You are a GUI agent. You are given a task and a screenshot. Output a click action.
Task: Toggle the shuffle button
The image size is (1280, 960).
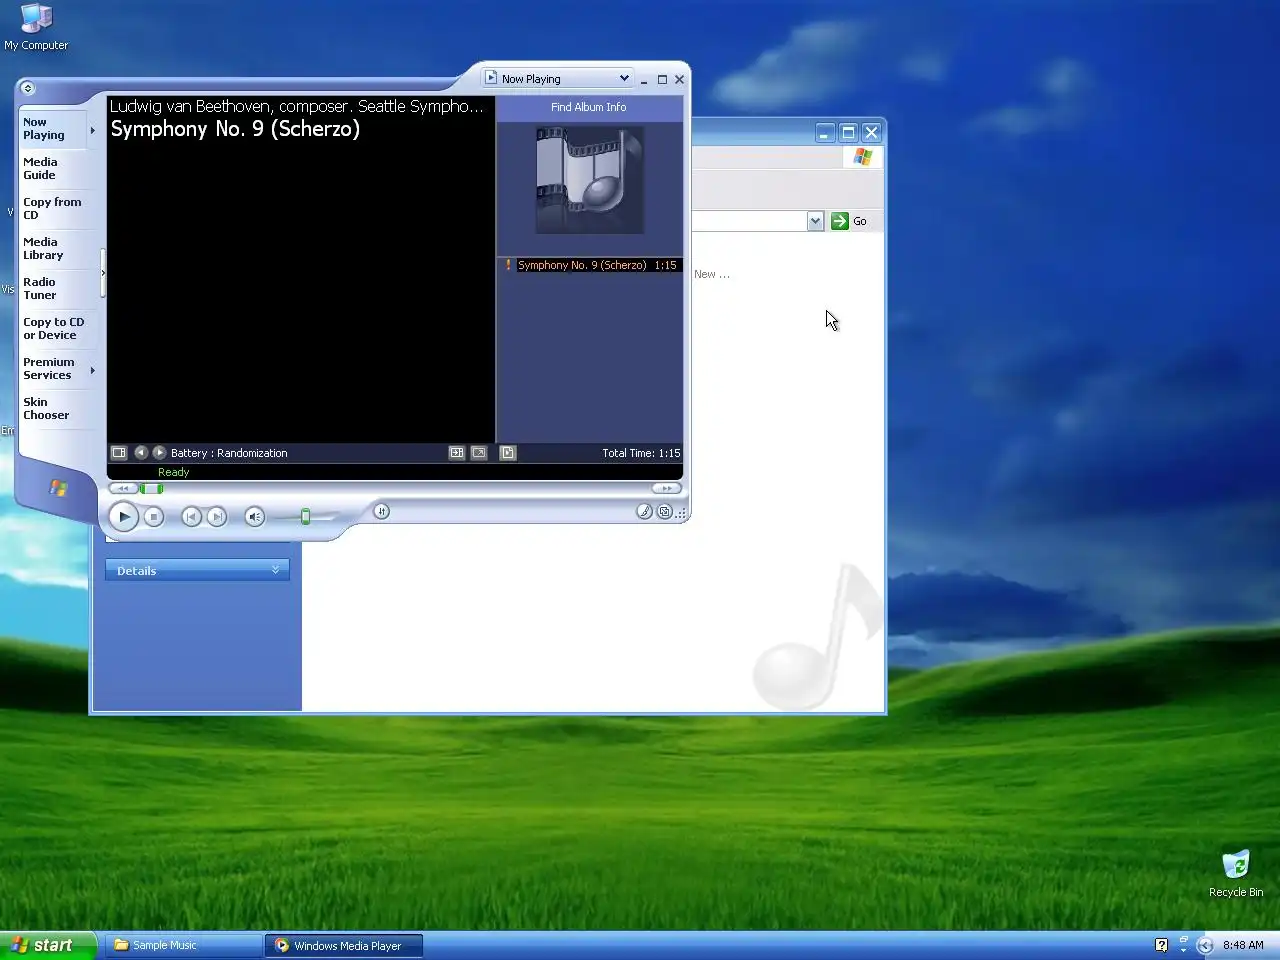[381, 512]
